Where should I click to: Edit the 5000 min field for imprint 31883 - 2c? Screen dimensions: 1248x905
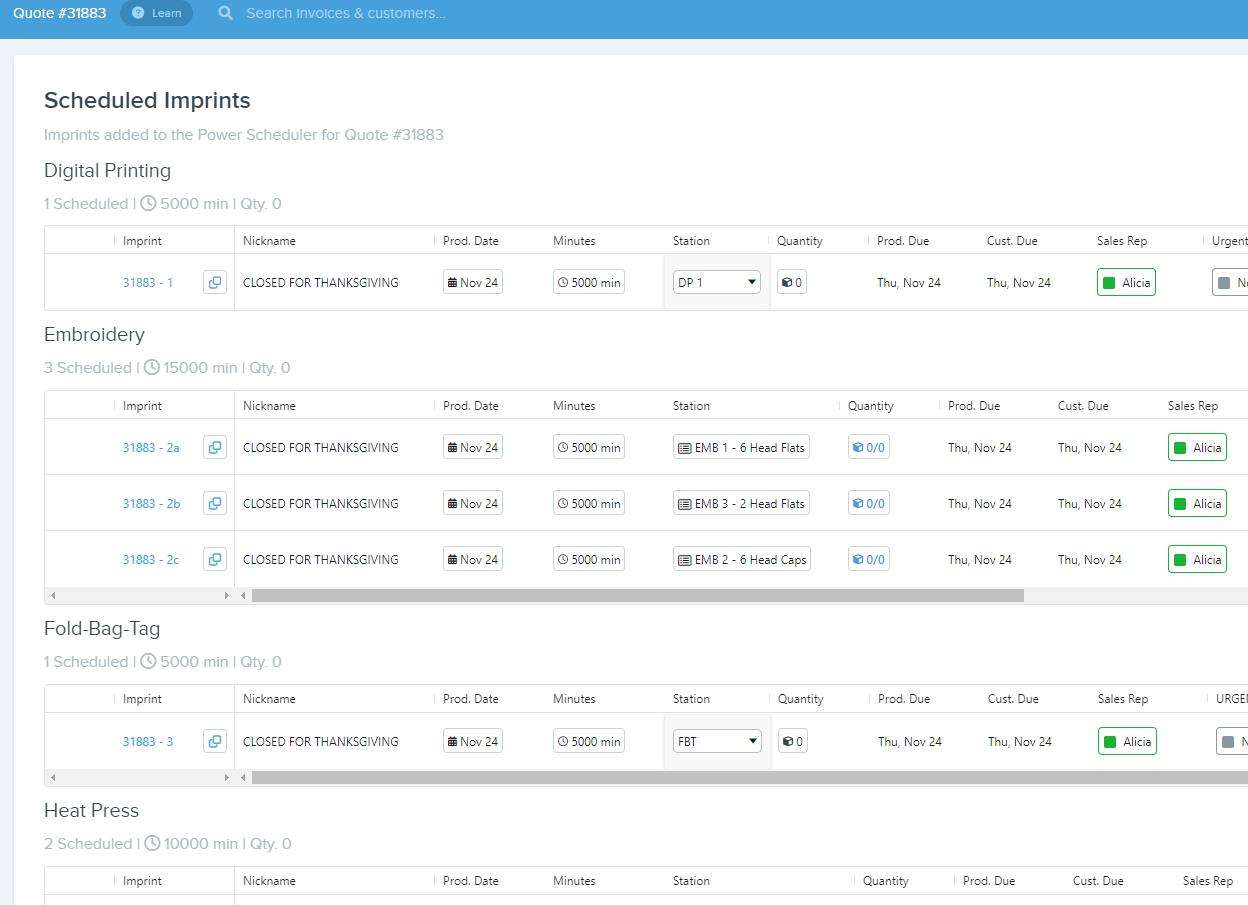pos(589,559)
